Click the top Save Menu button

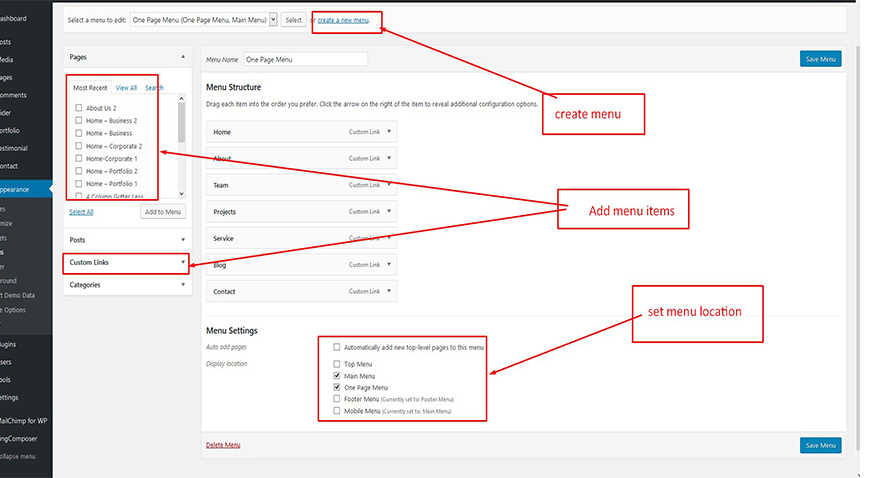click(820, 59)
